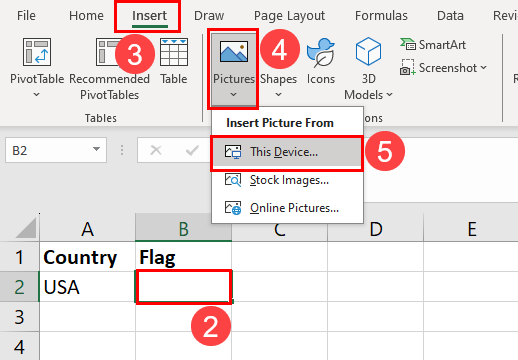
Task: Go to the Page Layout tab
Action: (289, 16)
